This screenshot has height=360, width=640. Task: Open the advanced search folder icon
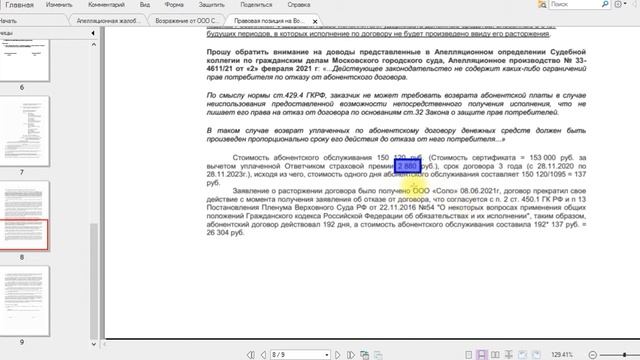tap(542, 4)
